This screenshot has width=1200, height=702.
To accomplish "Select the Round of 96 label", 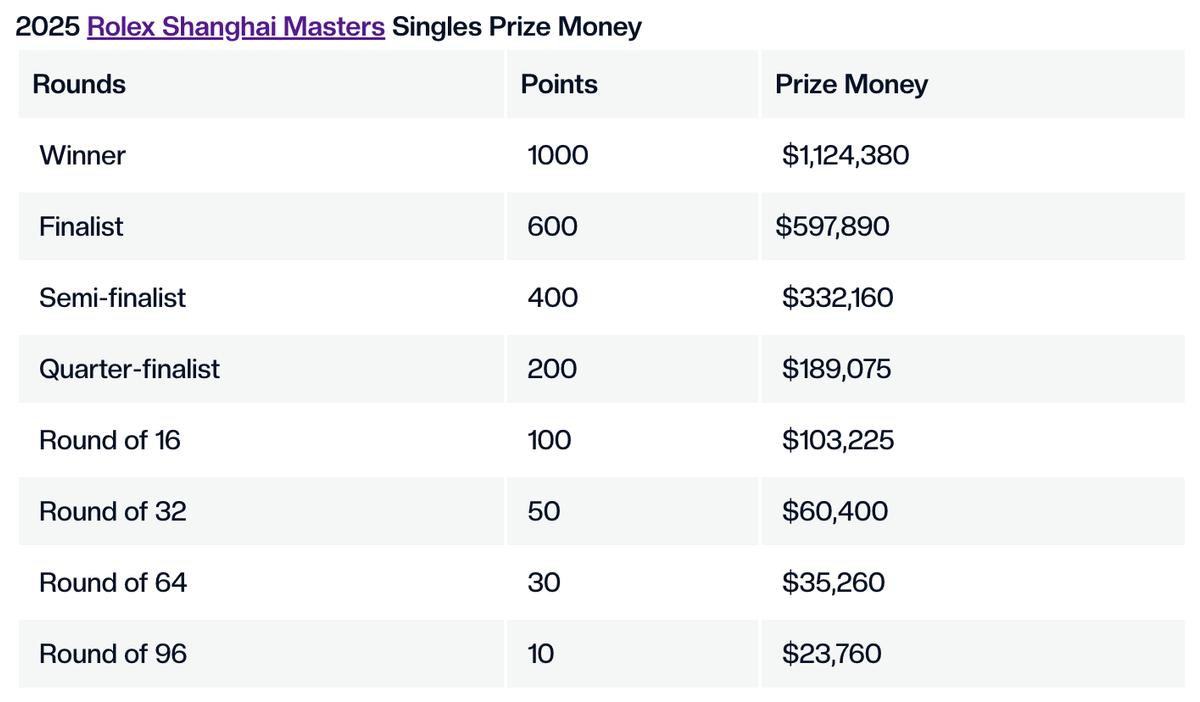I will [112, 654].
